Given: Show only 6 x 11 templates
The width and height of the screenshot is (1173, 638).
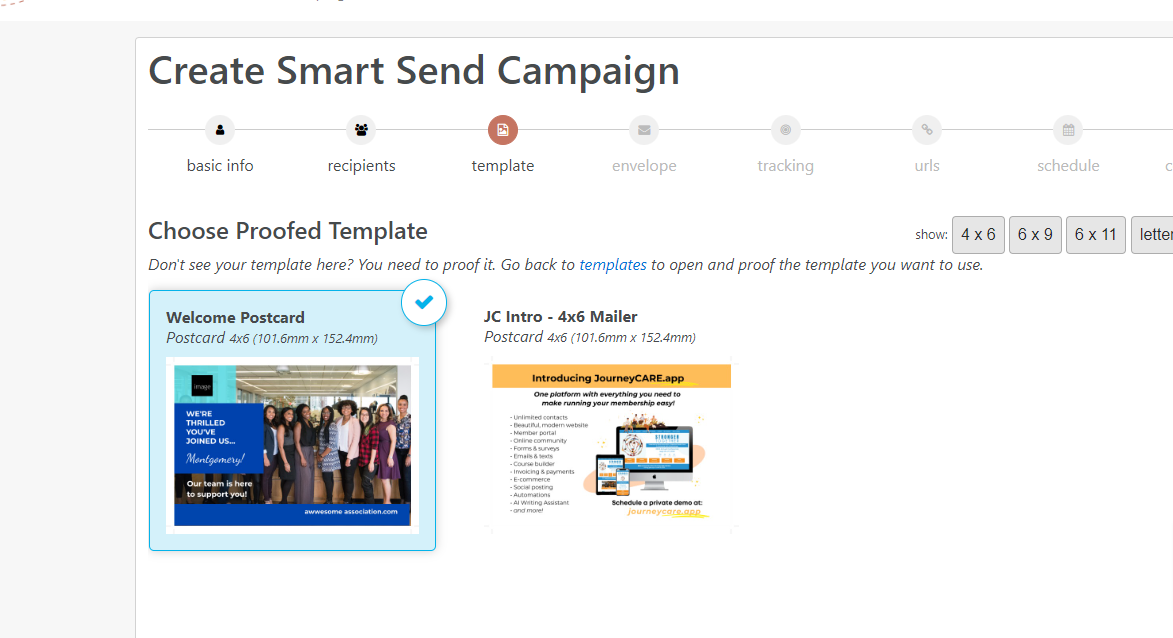Looking at the screenshot, I should [x=1096, y=235].
